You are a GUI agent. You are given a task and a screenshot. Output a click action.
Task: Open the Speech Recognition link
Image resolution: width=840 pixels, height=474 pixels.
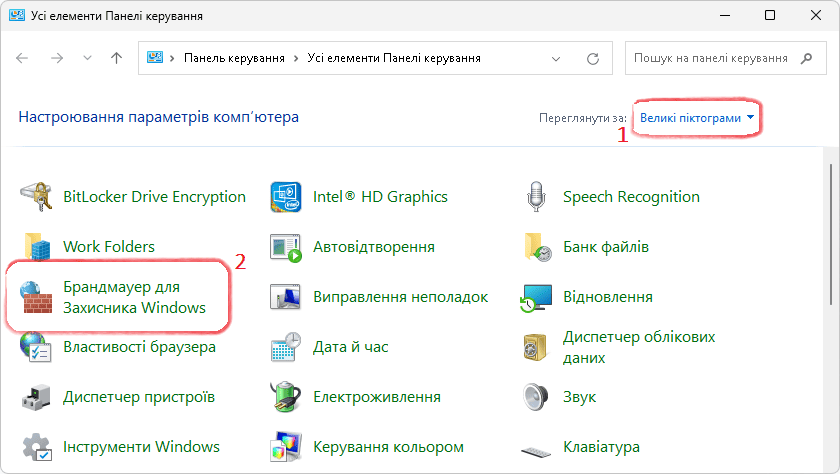(x=631, y=197)
